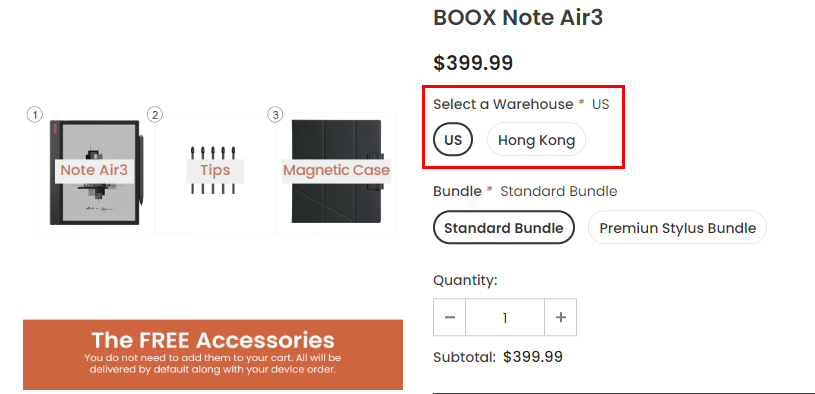Click the BOOX Note Air3 product title
This screenshot has width=815, height=394.
pyautogui.click(x=518, y=18)
